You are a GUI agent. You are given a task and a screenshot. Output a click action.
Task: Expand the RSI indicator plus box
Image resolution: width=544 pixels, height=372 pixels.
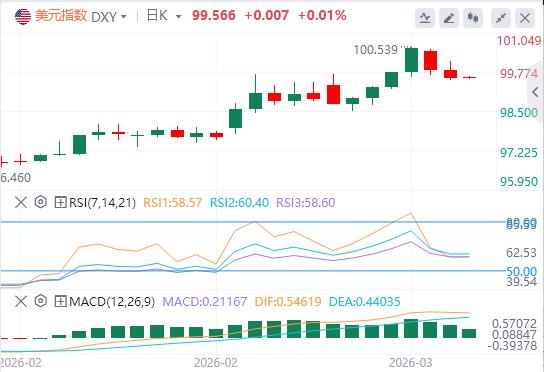click(x=60, y=202)
